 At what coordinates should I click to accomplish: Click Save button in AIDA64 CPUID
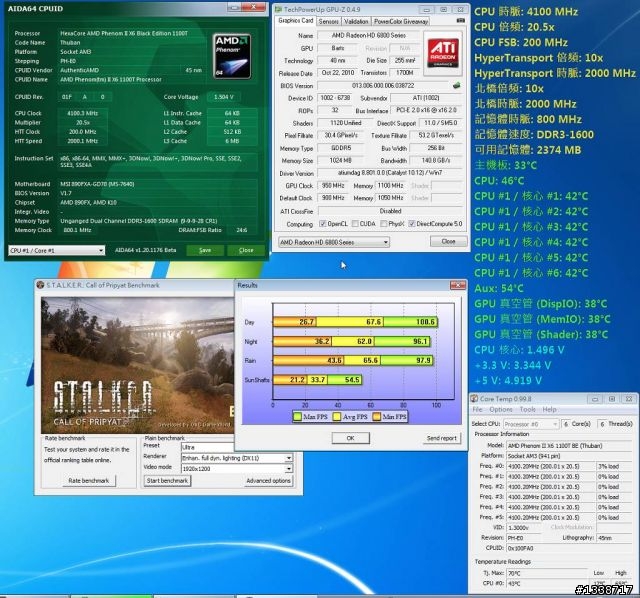coord(205,250)
